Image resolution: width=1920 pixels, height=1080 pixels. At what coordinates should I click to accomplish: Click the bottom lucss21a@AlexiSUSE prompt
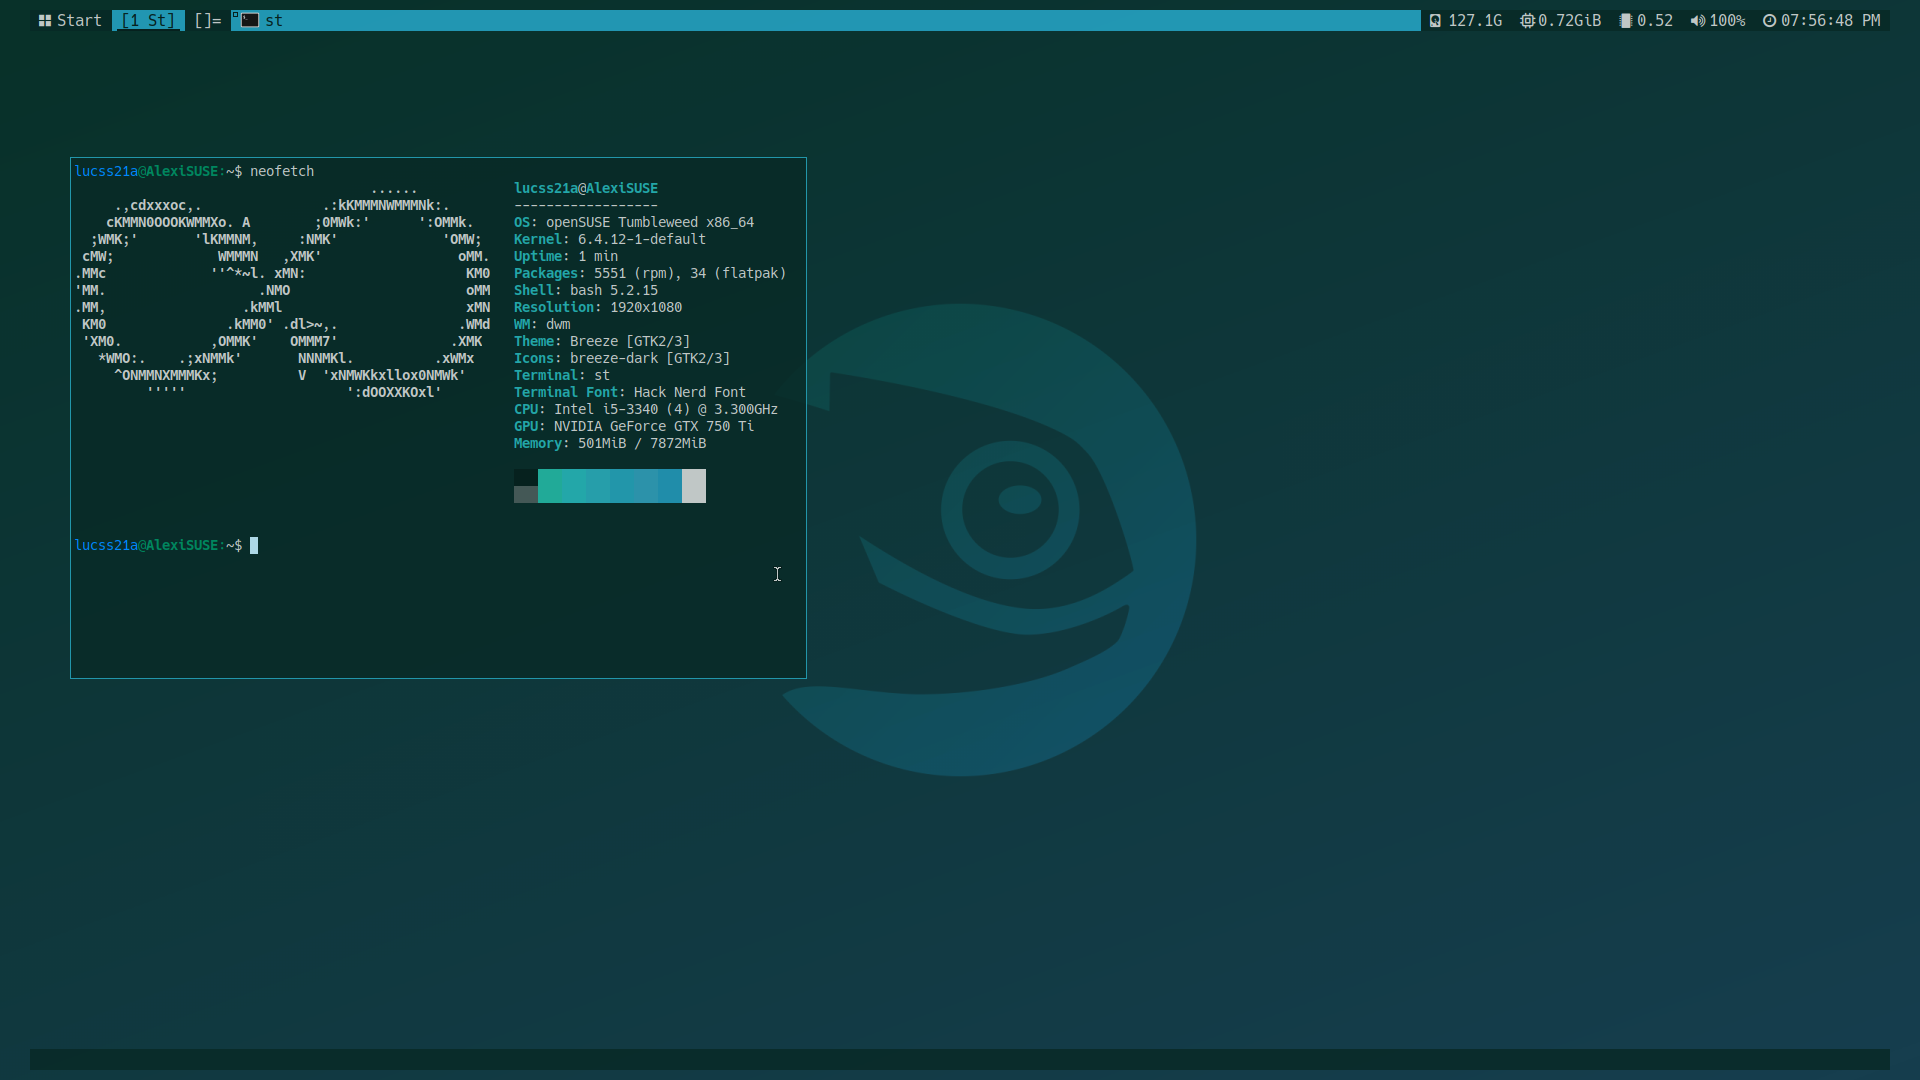[158, 545]
